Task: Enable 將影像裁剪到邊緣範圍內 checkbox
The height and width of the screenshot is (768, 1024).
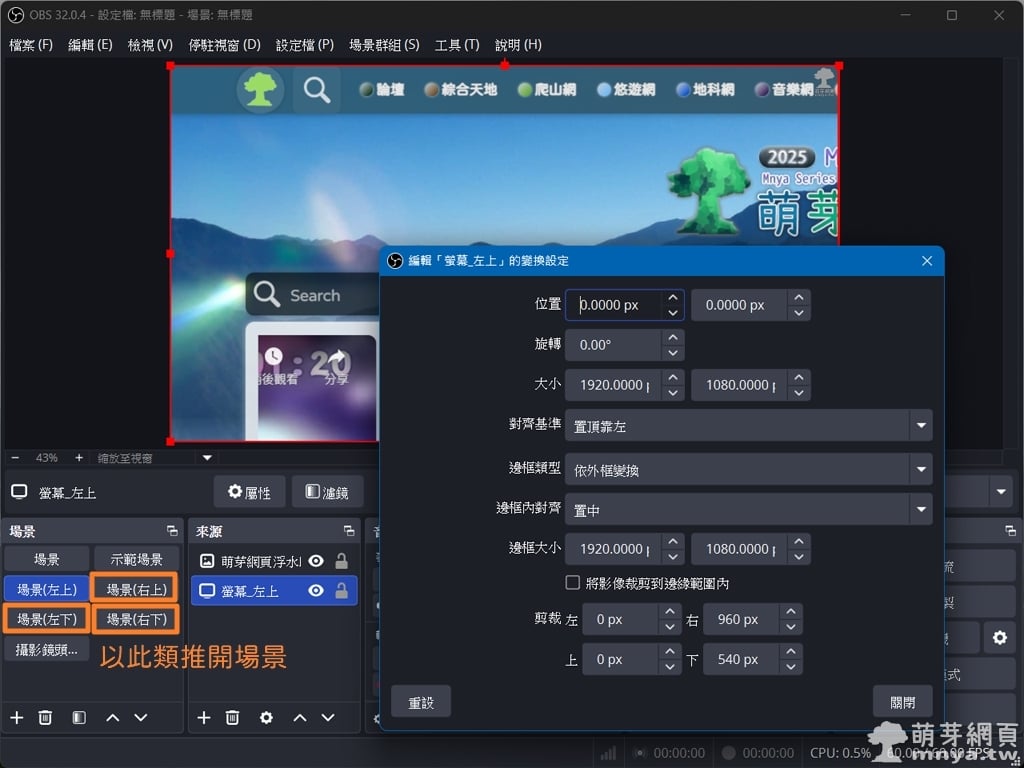Action: (573, 583)
